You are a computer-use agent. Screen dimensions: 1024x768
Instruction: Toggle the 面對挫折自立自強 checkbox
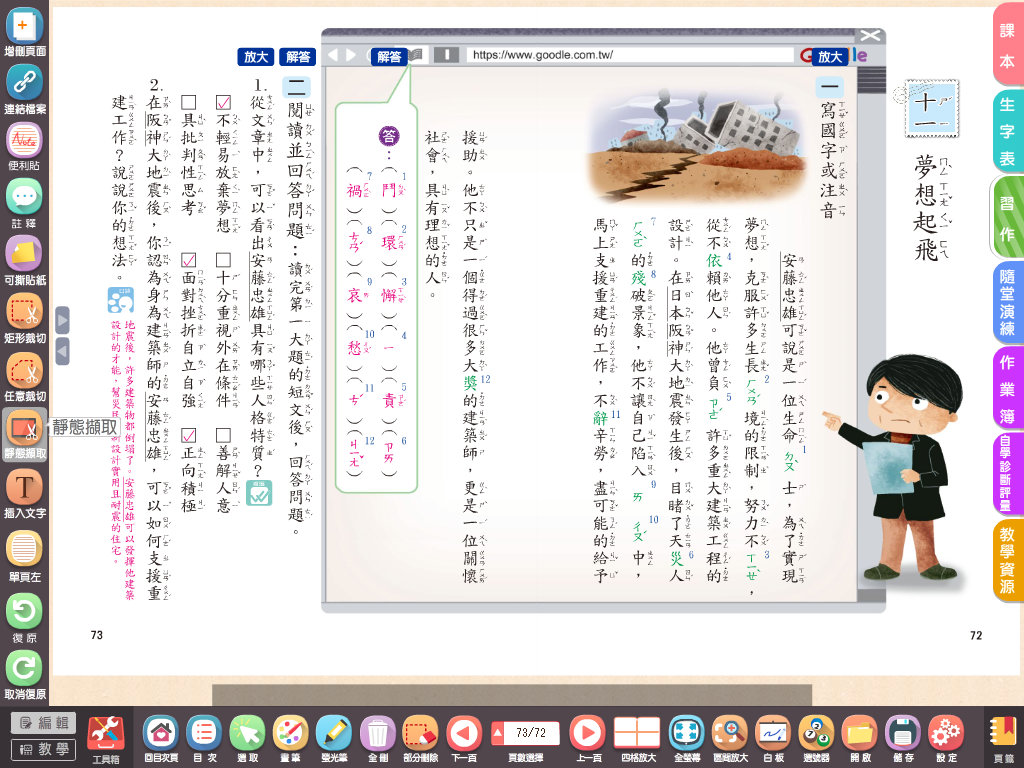point(189,261)
